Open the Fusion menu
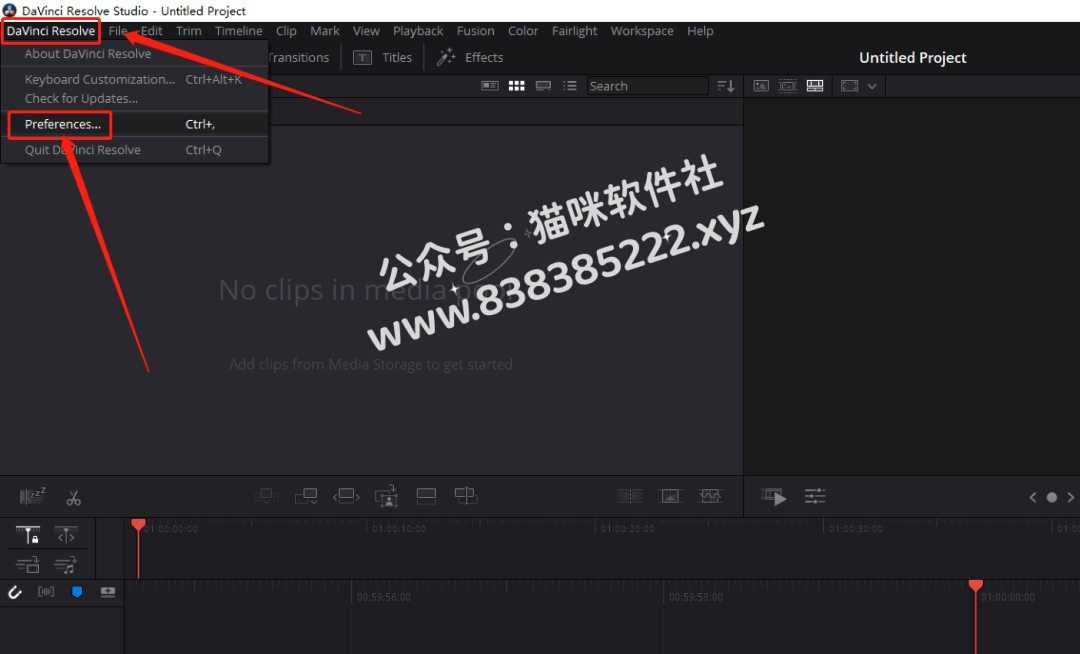The height and width of the screenshot is (654, 1080). (x=475, y=31)
